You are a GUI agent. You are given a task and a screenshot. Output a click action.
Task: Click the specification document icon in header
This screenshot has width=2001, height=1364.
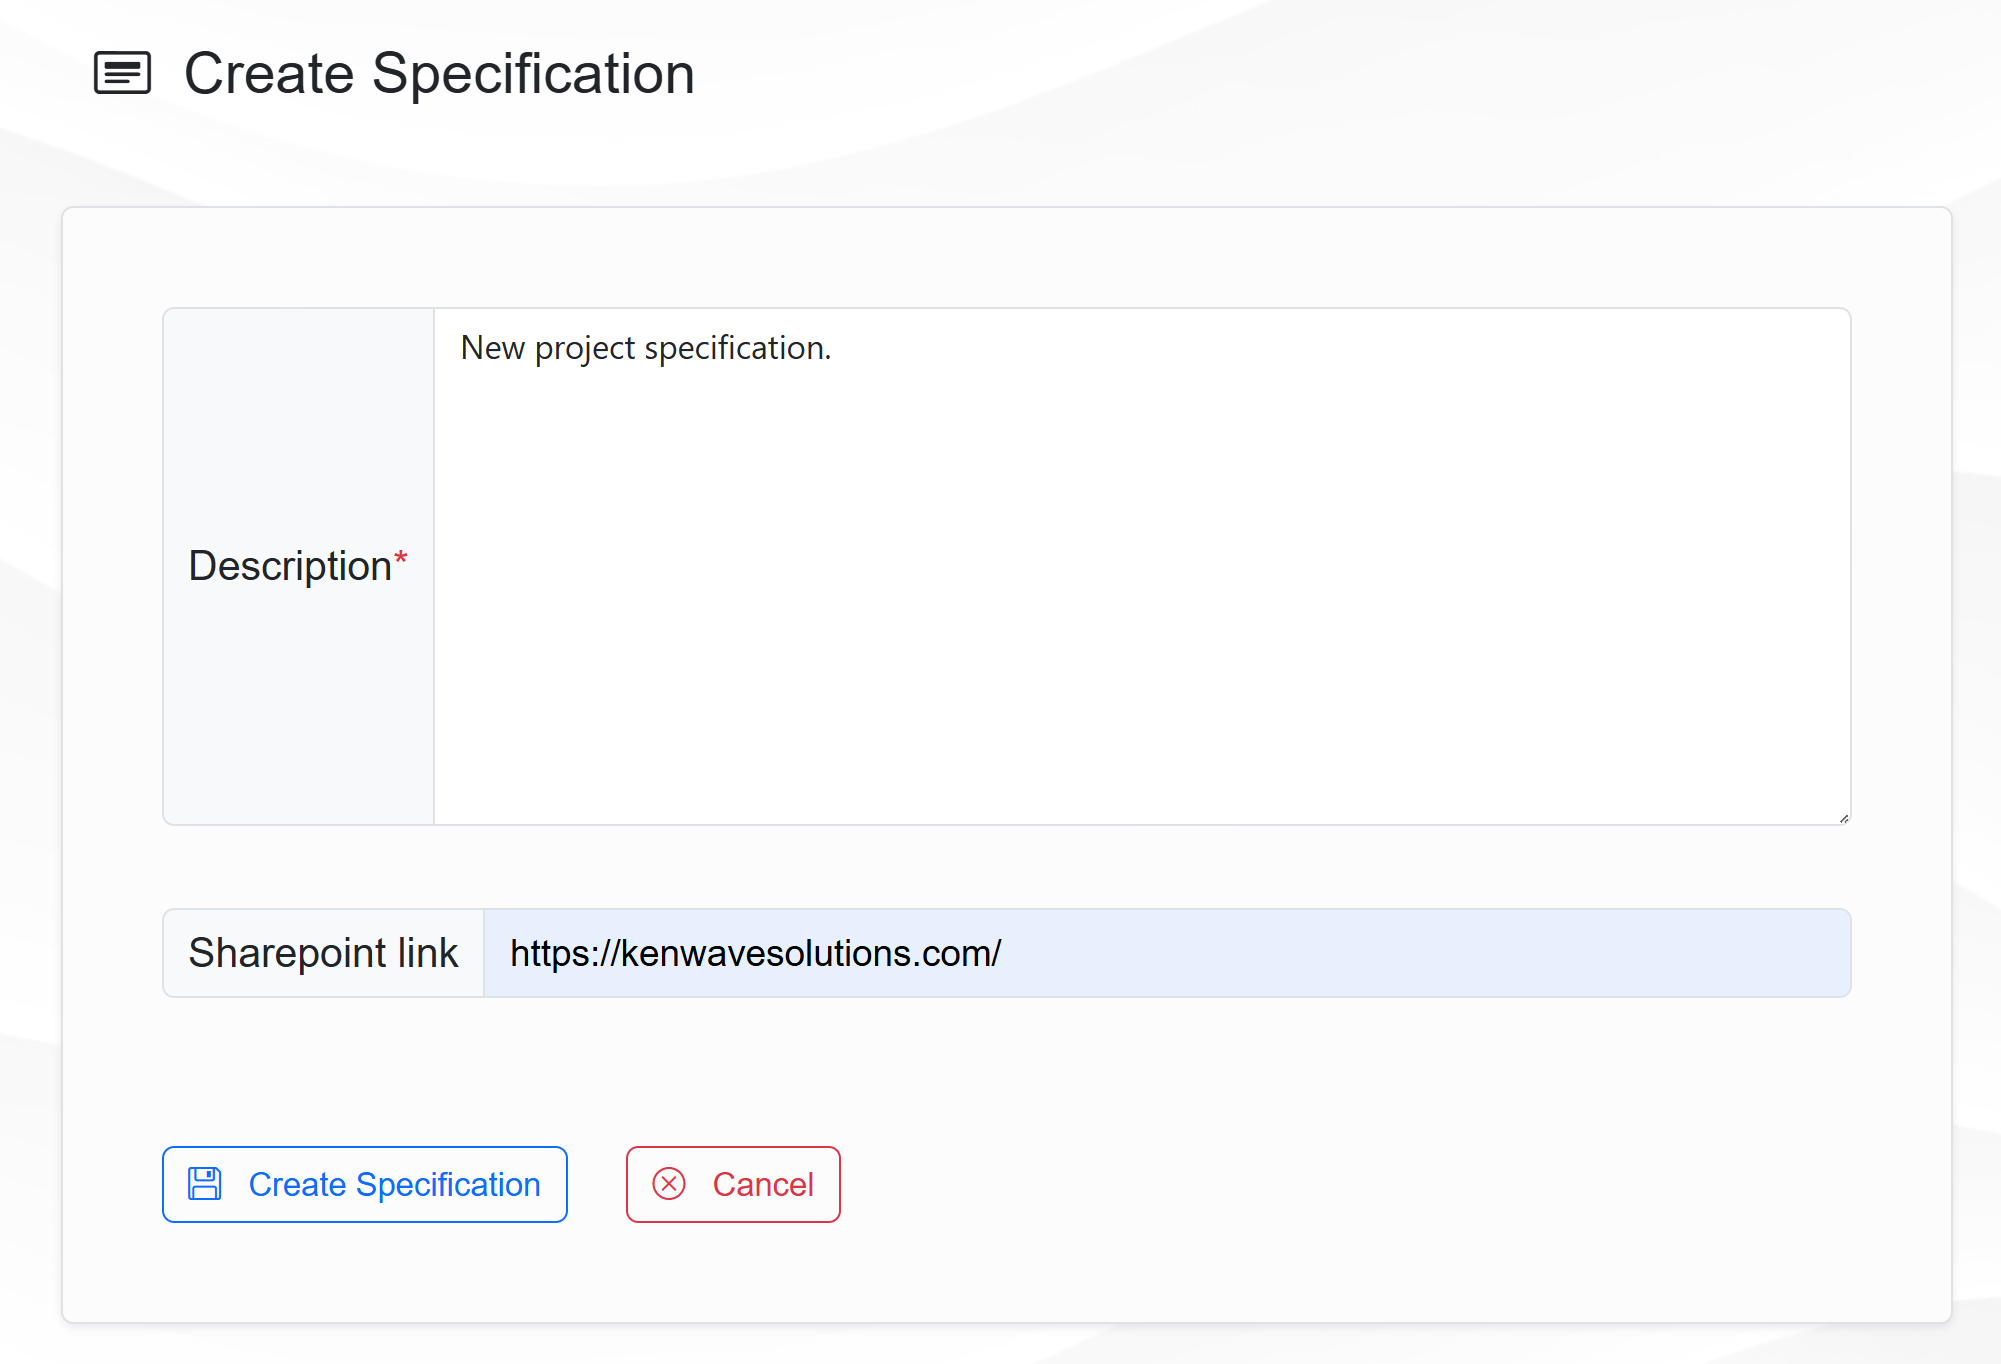(122, 73)
